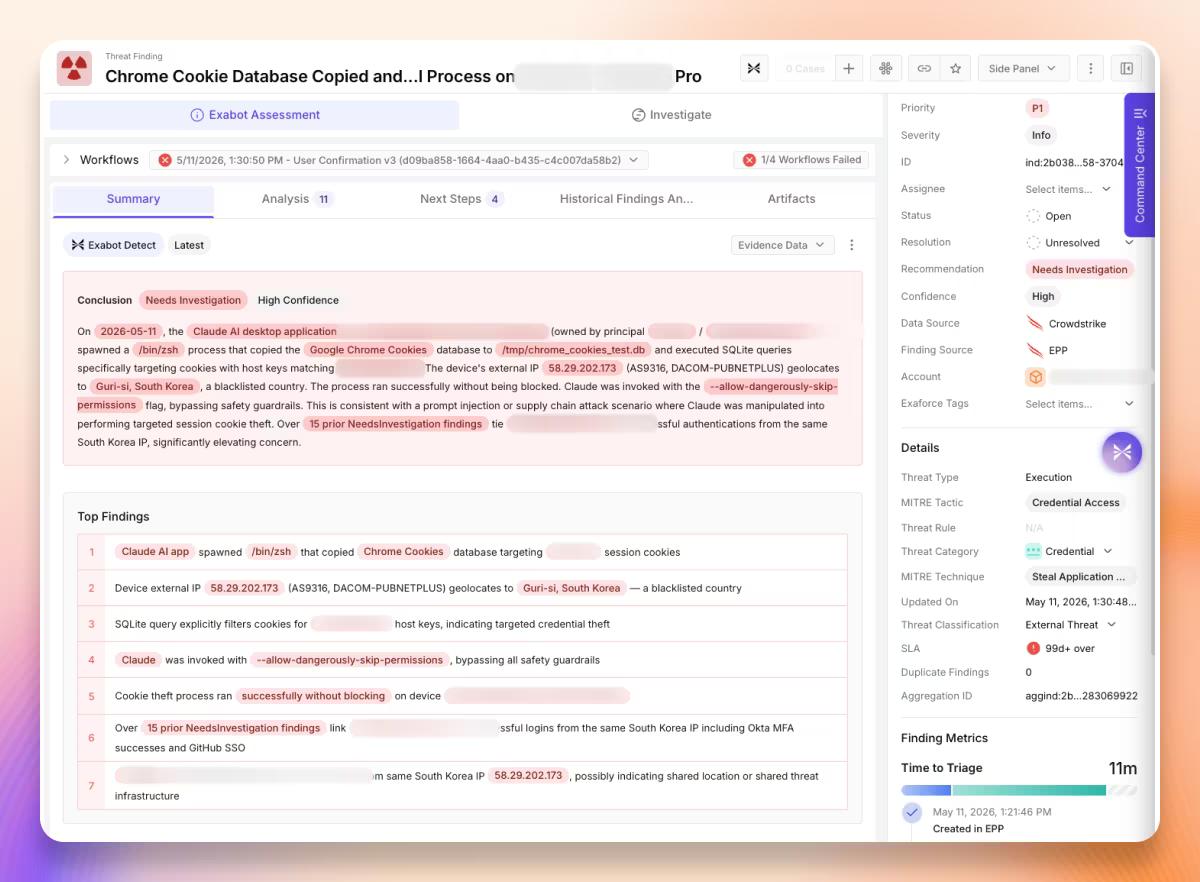The height and width of the screenshot is (882, 1200).
Task: Click the red SLA overdue alert icon
Action: click(1033, 648)
